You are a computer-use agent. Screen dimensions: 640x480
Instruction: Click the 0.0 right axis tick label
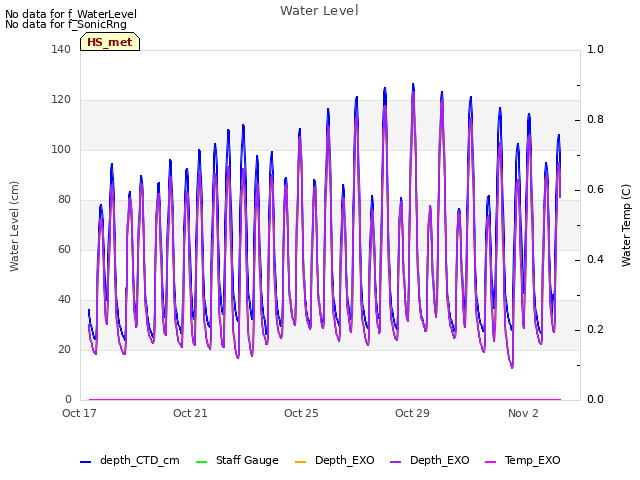tap(595, 399)
